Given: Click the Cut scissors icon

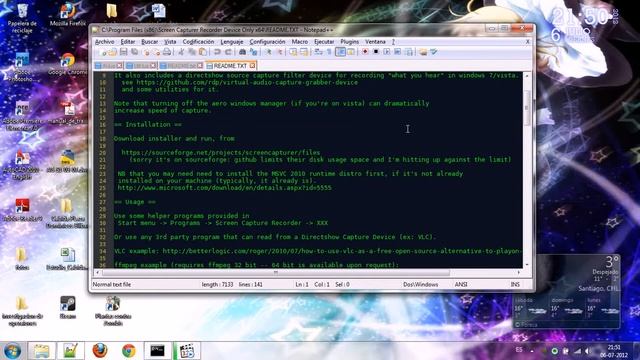Looking at the screenshot, I should click(x=182, y=52).
